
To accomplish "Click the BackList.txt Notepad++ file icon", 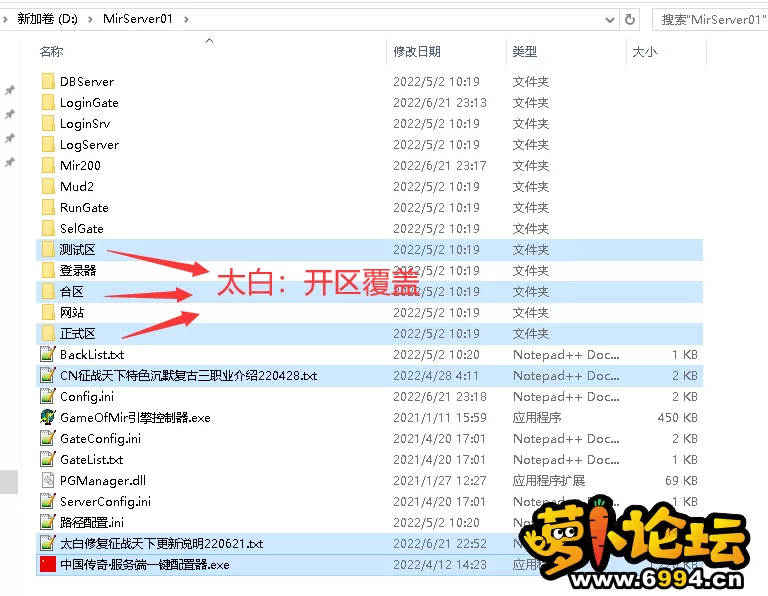I will (x=48, y=354).
